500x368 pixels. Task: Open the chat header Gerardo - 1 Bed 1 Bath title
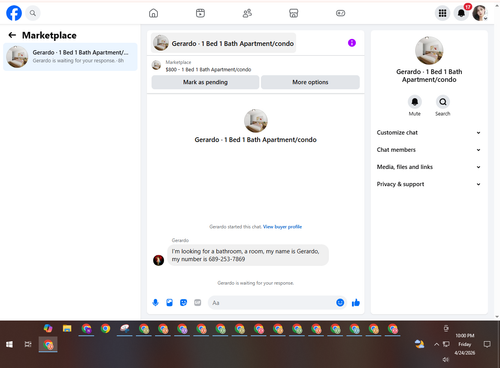click(x=223, y=43)
